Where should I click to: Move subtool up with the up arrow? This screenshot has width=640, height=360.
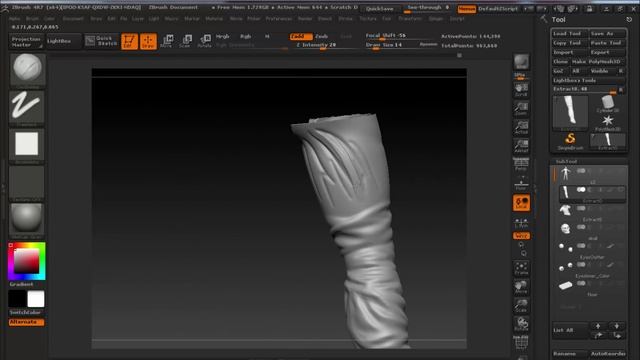click(598, 326)
